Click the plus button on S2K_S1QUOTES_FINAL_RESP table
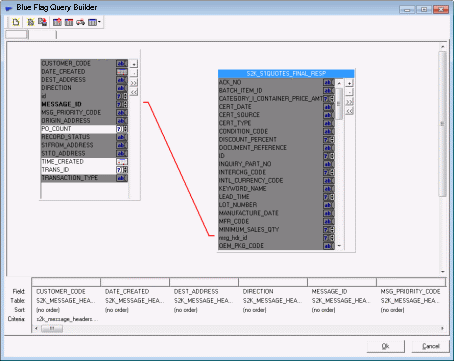 tap(349, 83)
